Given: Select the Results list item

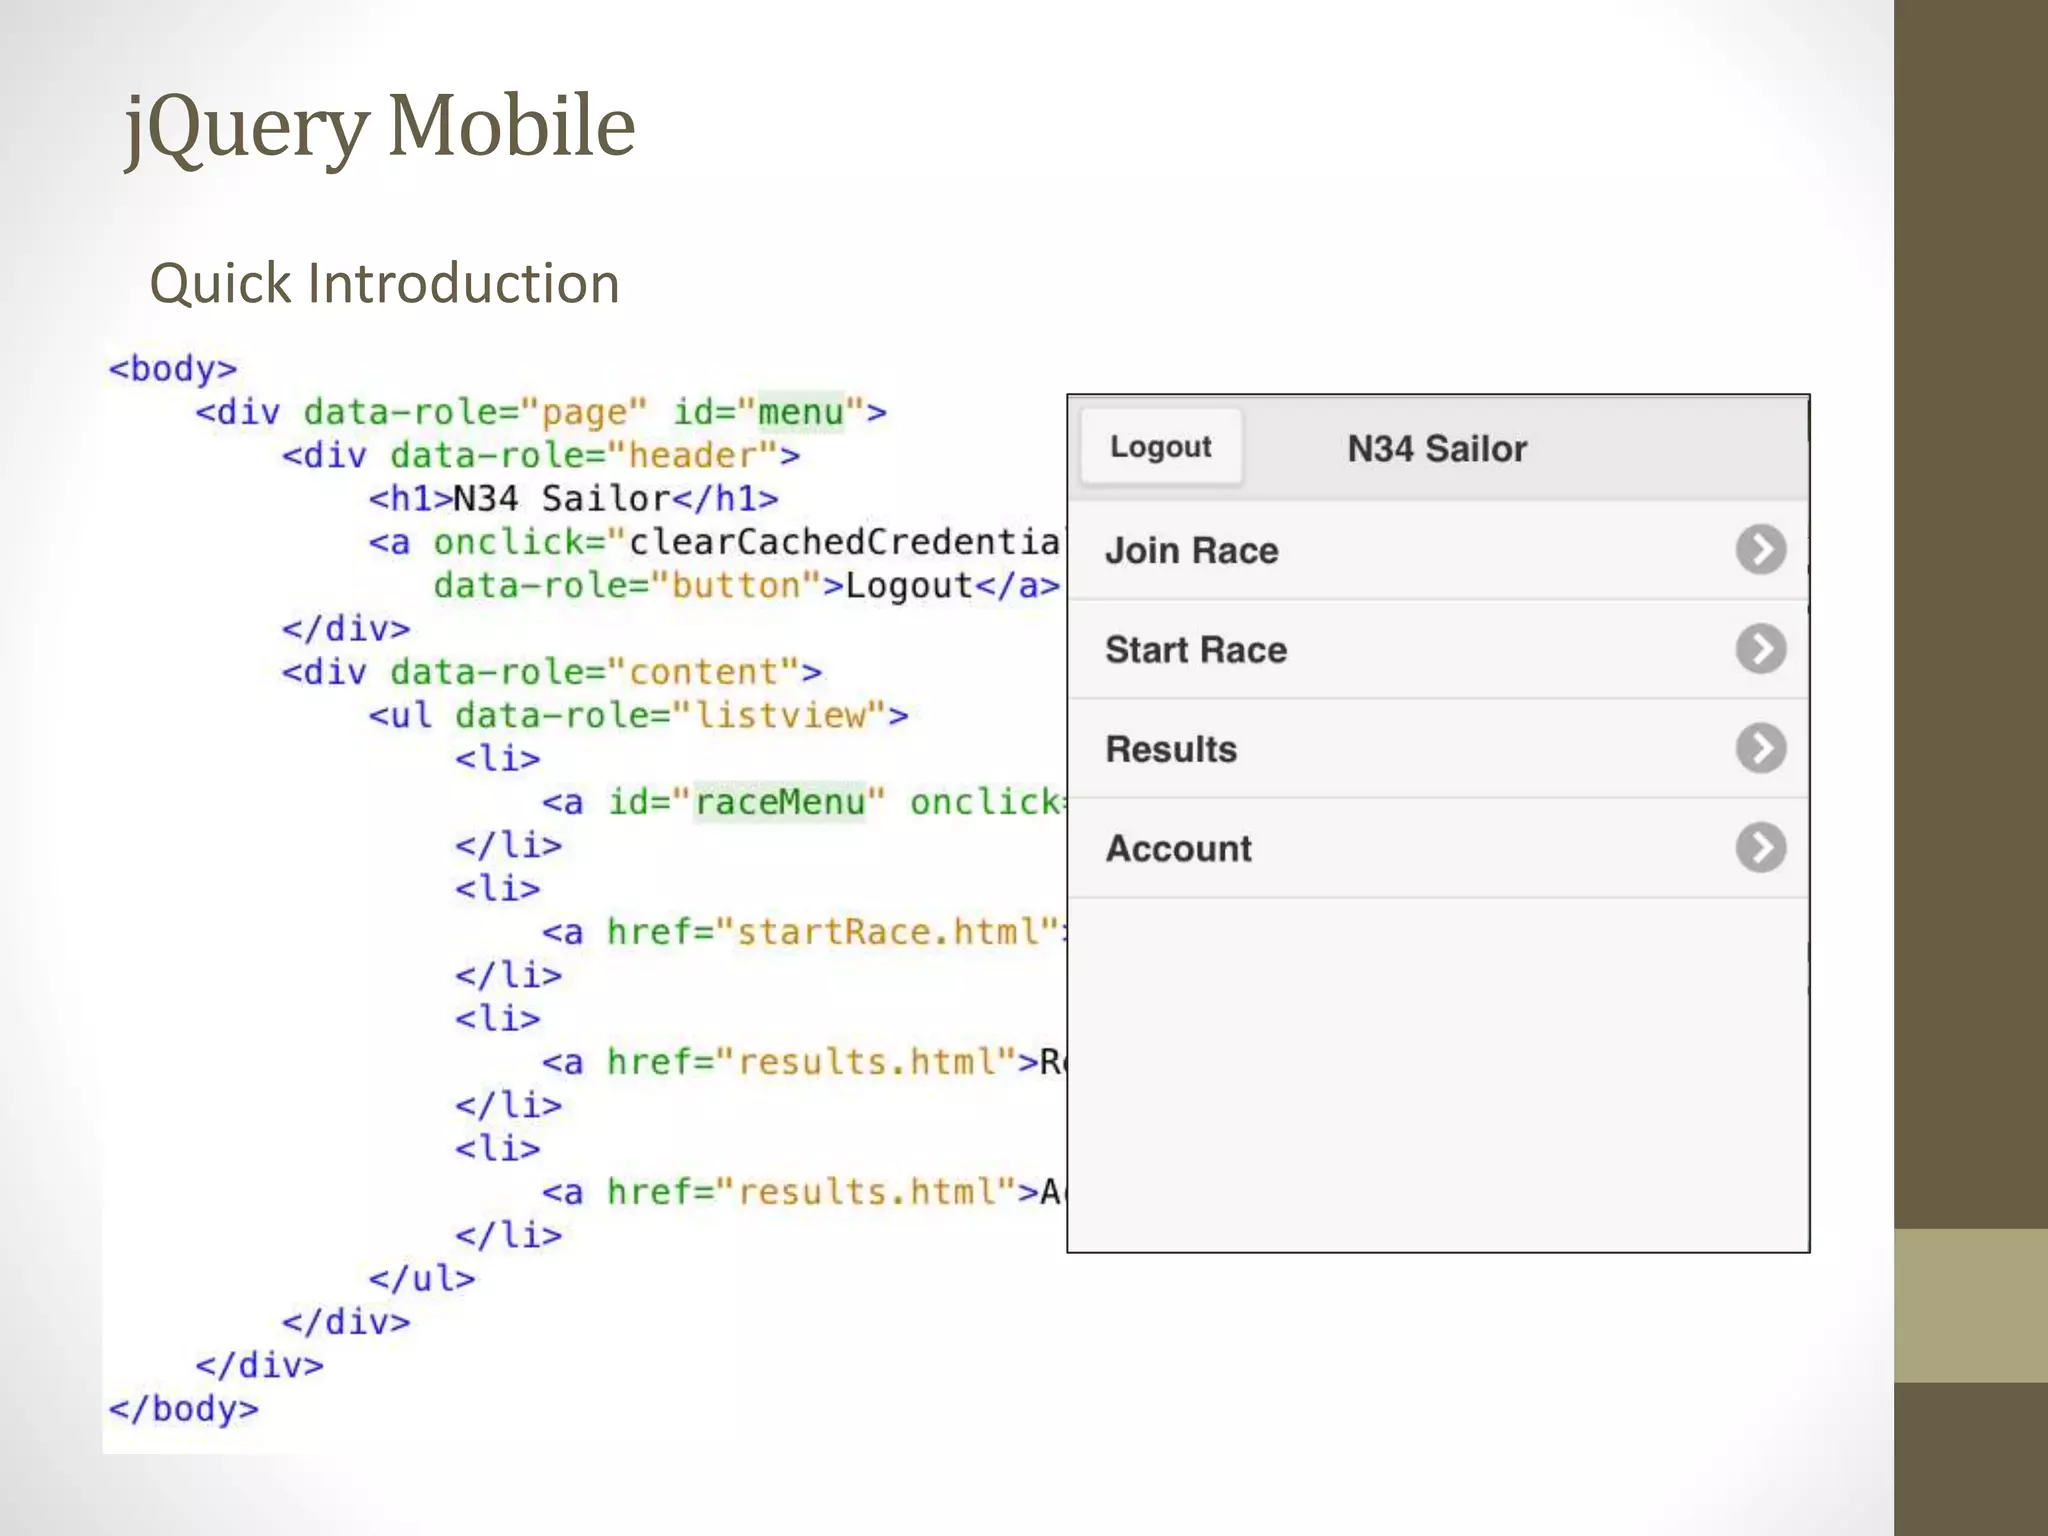Looking at the screenshot, I should (x=1438, y=748).
